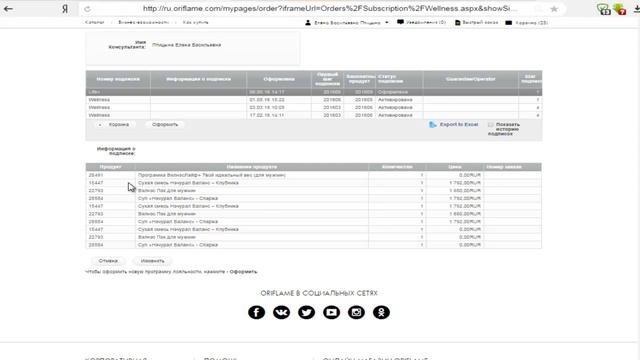The height and width of the screenshot is (360, 640).
Task: Select the highlighted top subscription row with status Оформлена
Action: 314,92
